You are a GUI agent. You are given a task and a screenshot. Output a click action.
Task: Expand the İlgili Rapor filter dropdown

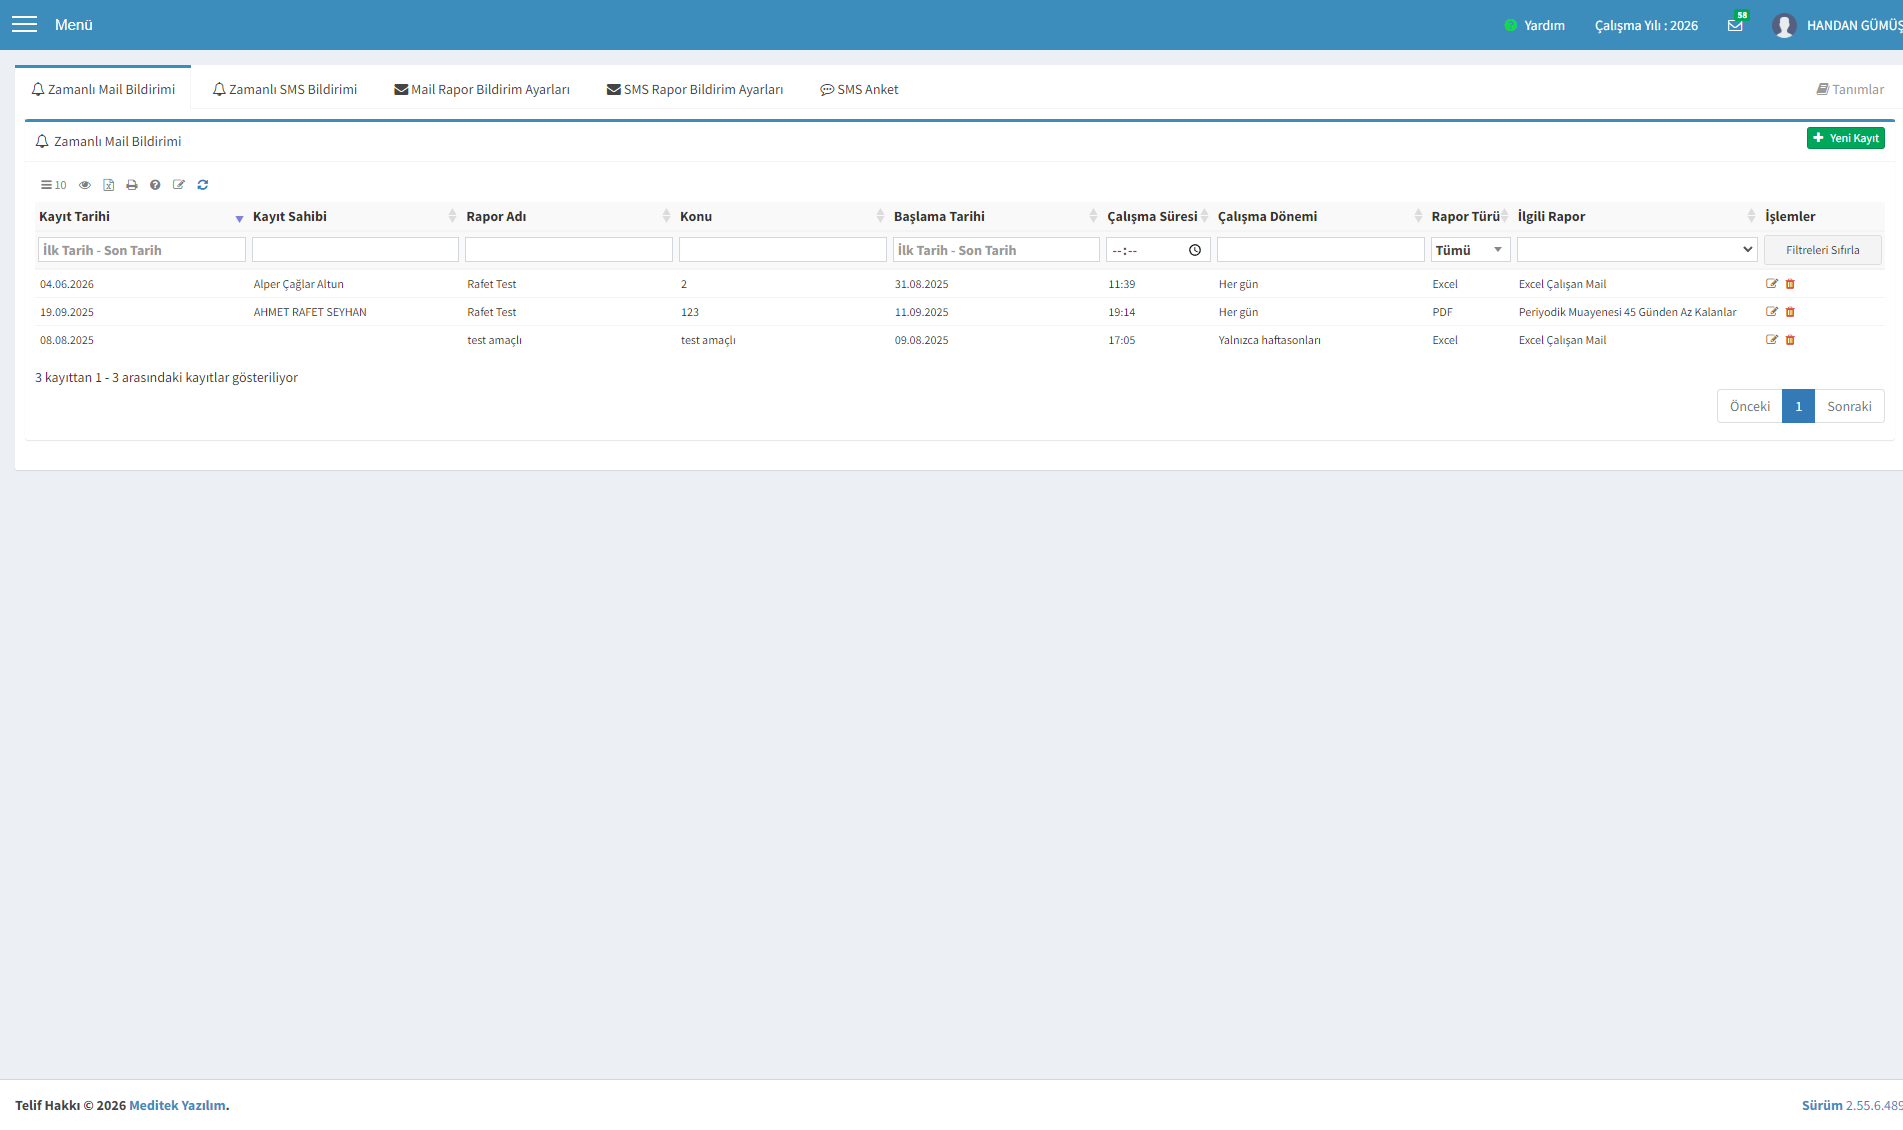pos(1637,250)
